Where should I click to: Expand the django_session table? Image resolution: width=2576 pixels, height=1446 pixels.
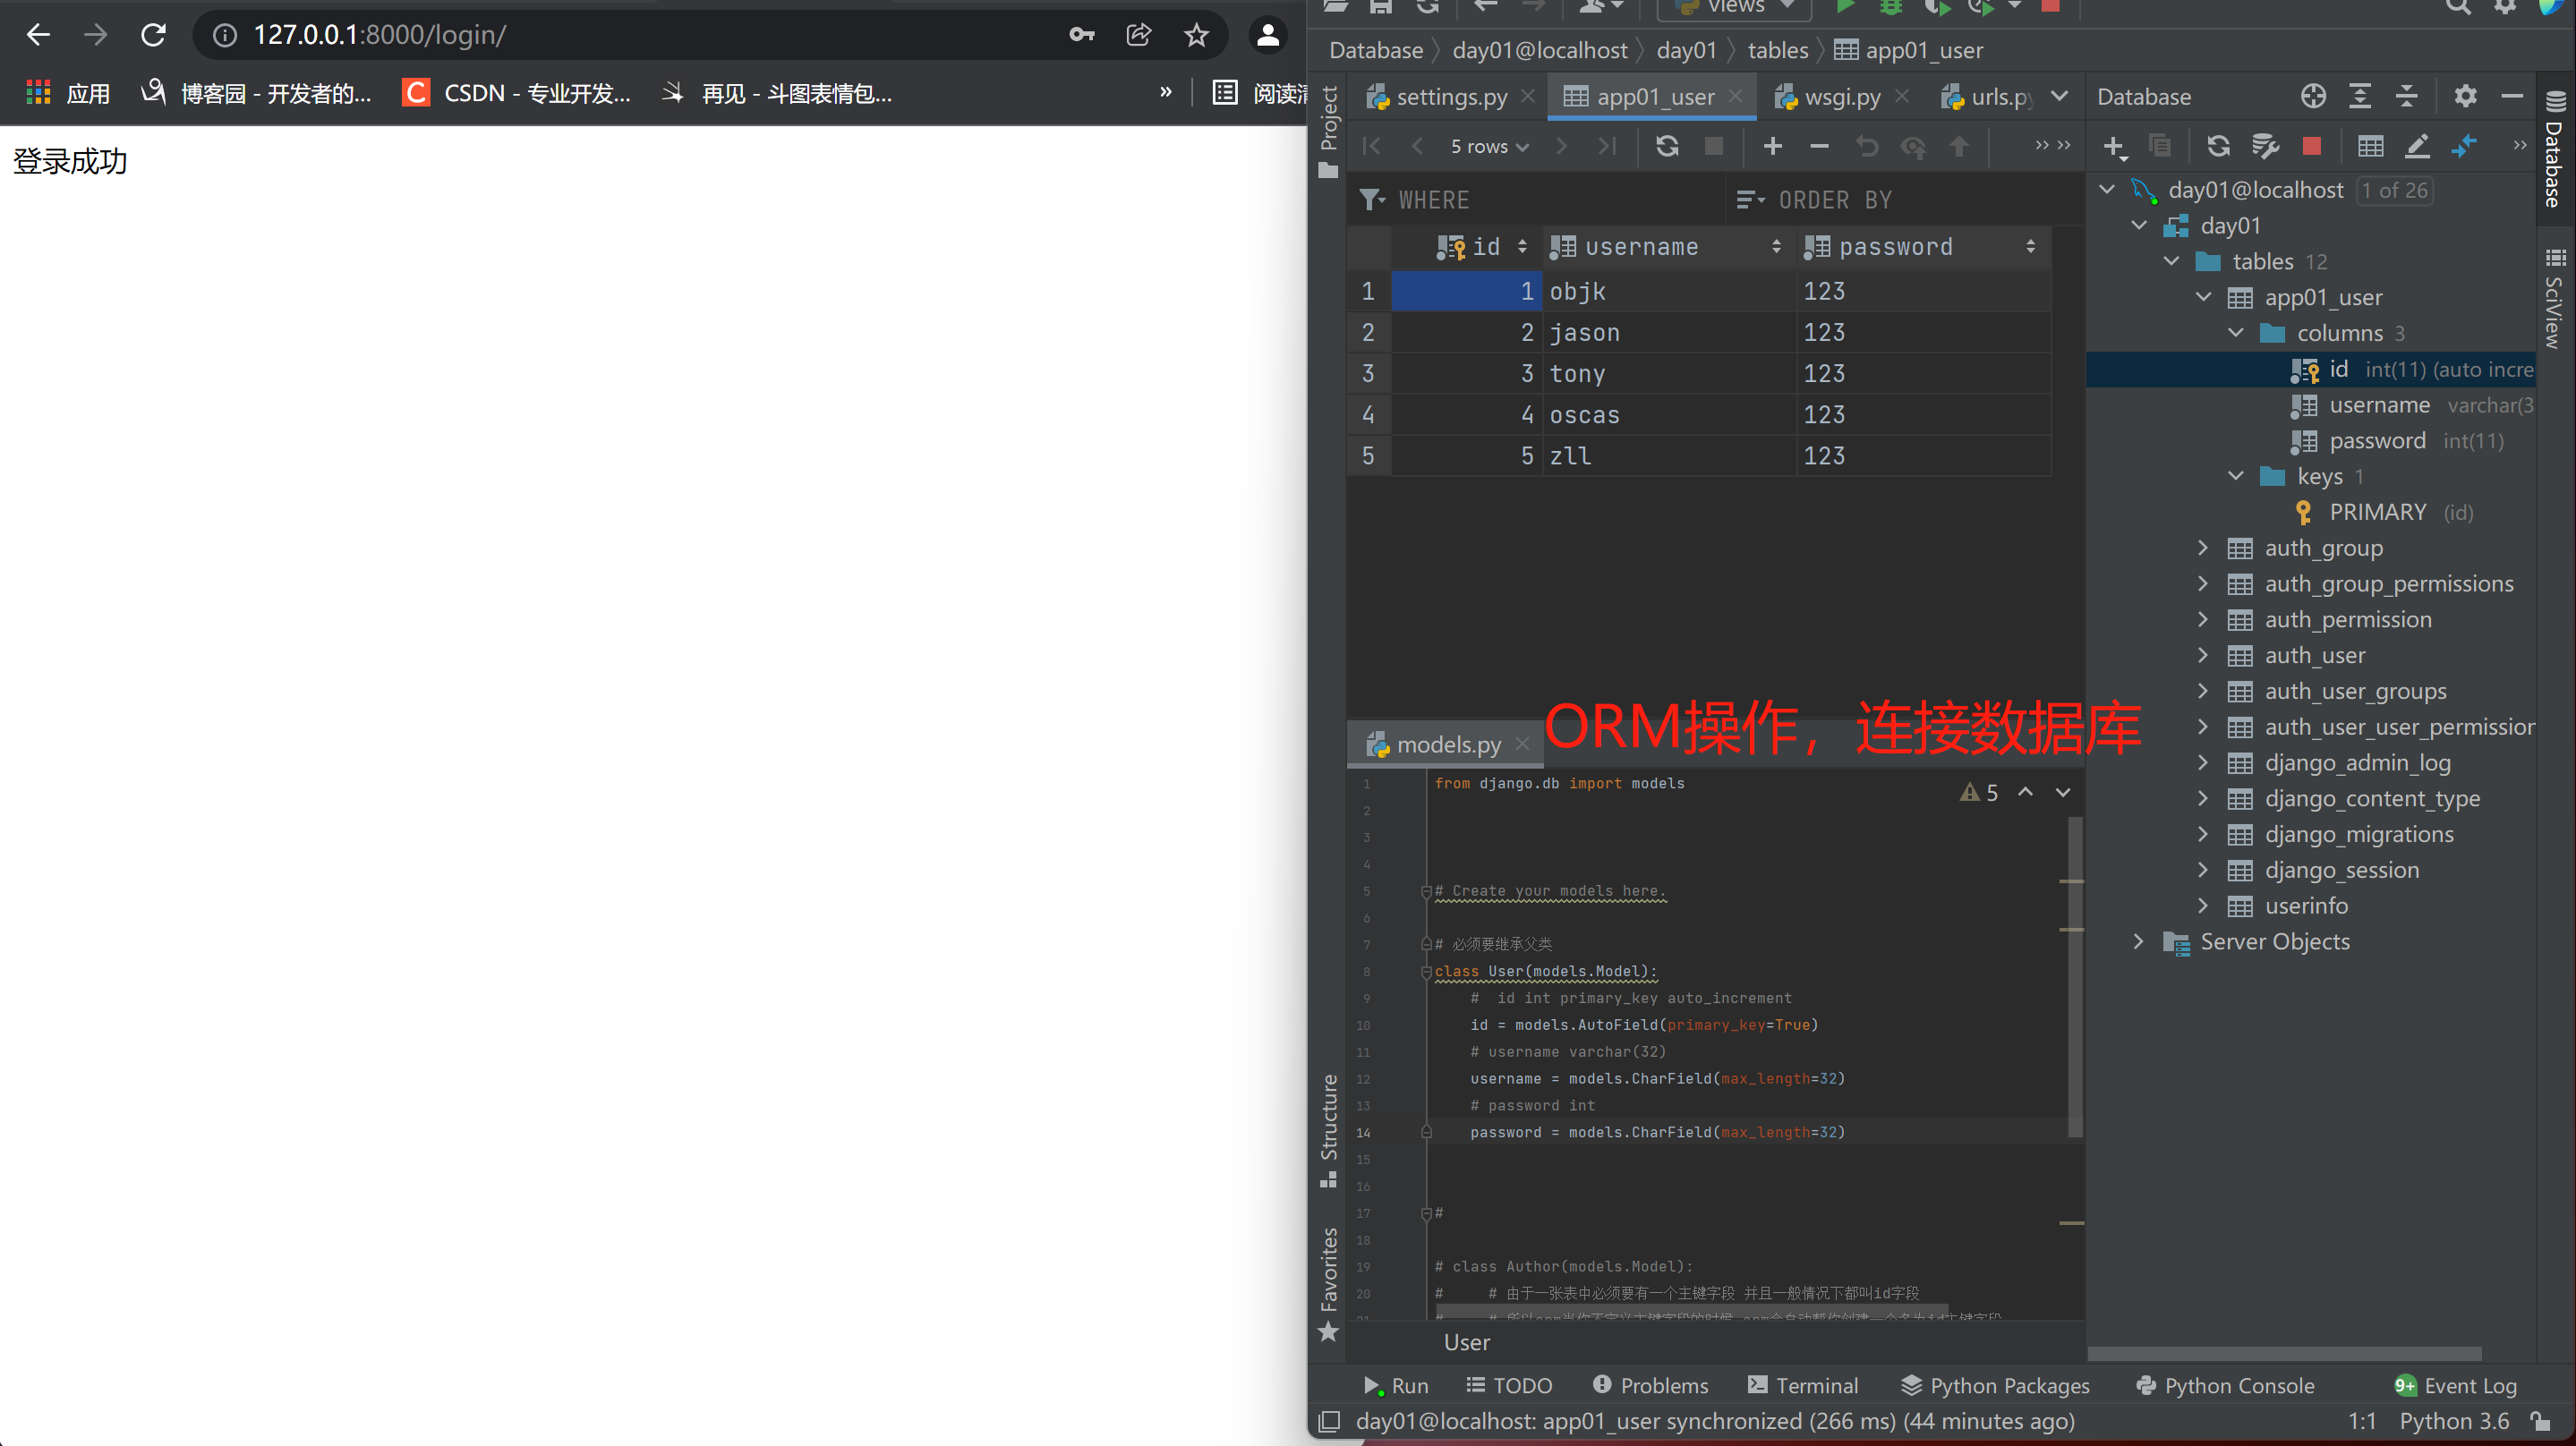pos(2203,869)
